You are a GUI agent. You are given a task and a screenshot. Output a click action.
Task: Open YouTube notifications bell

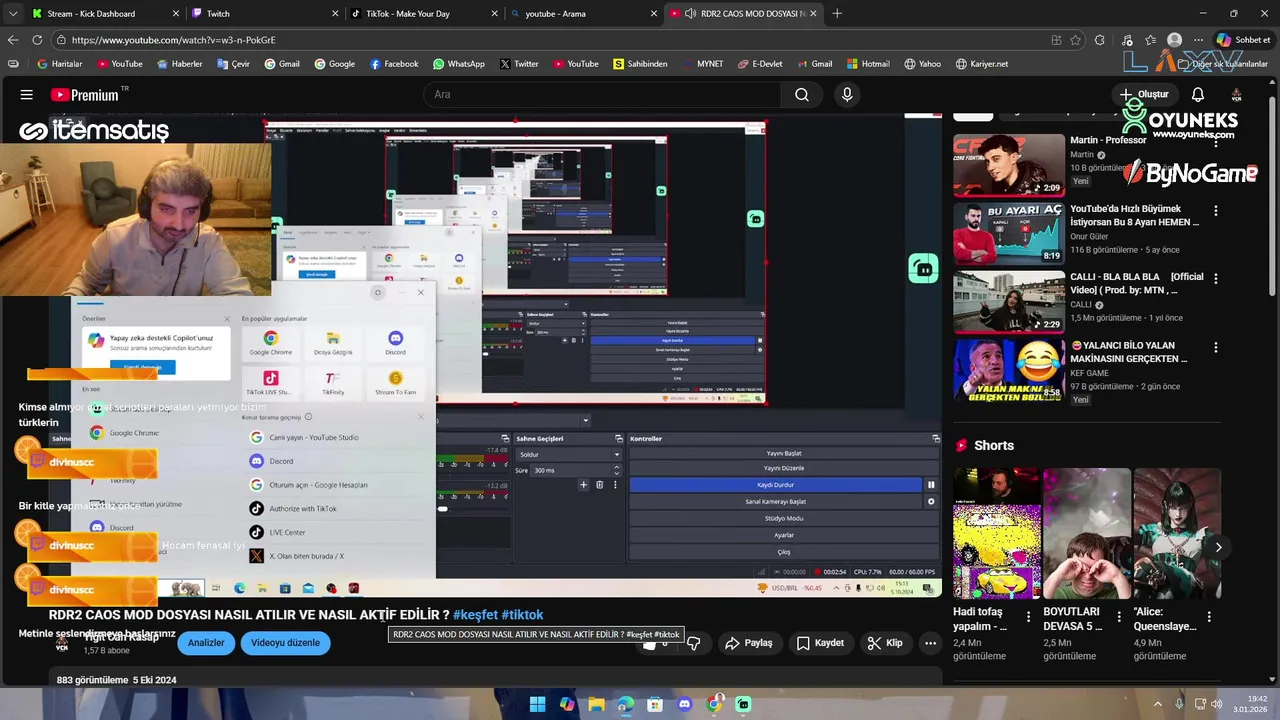[1197, 95]
